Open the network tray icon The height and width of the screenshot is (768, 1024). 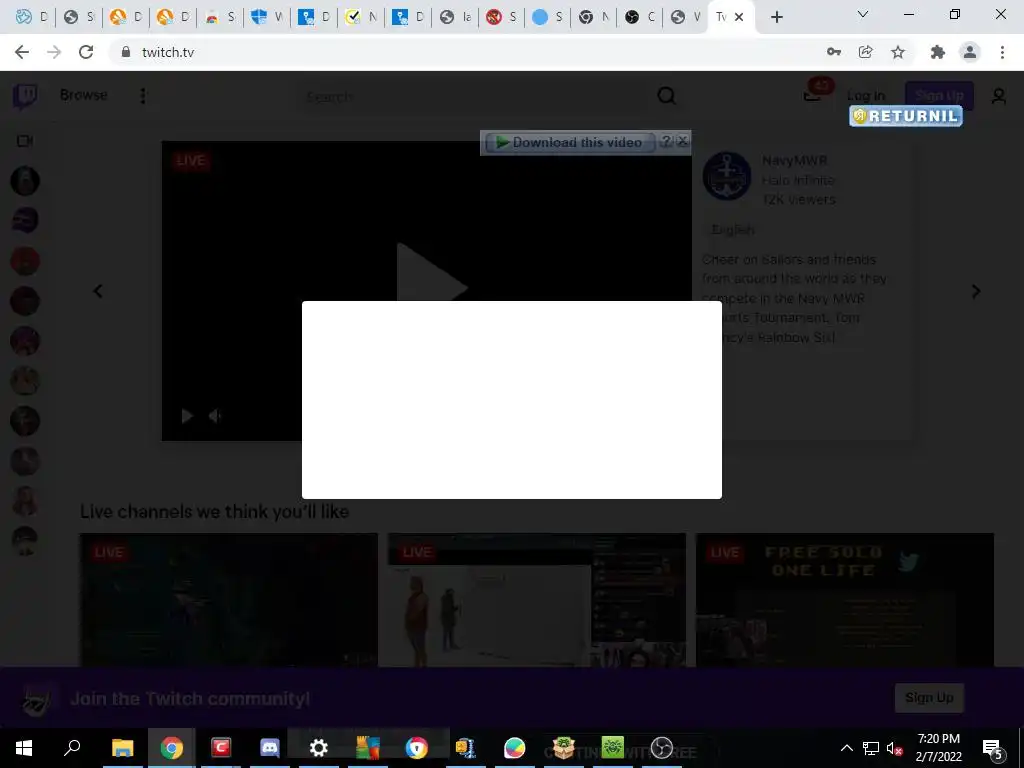coord(871,748)
